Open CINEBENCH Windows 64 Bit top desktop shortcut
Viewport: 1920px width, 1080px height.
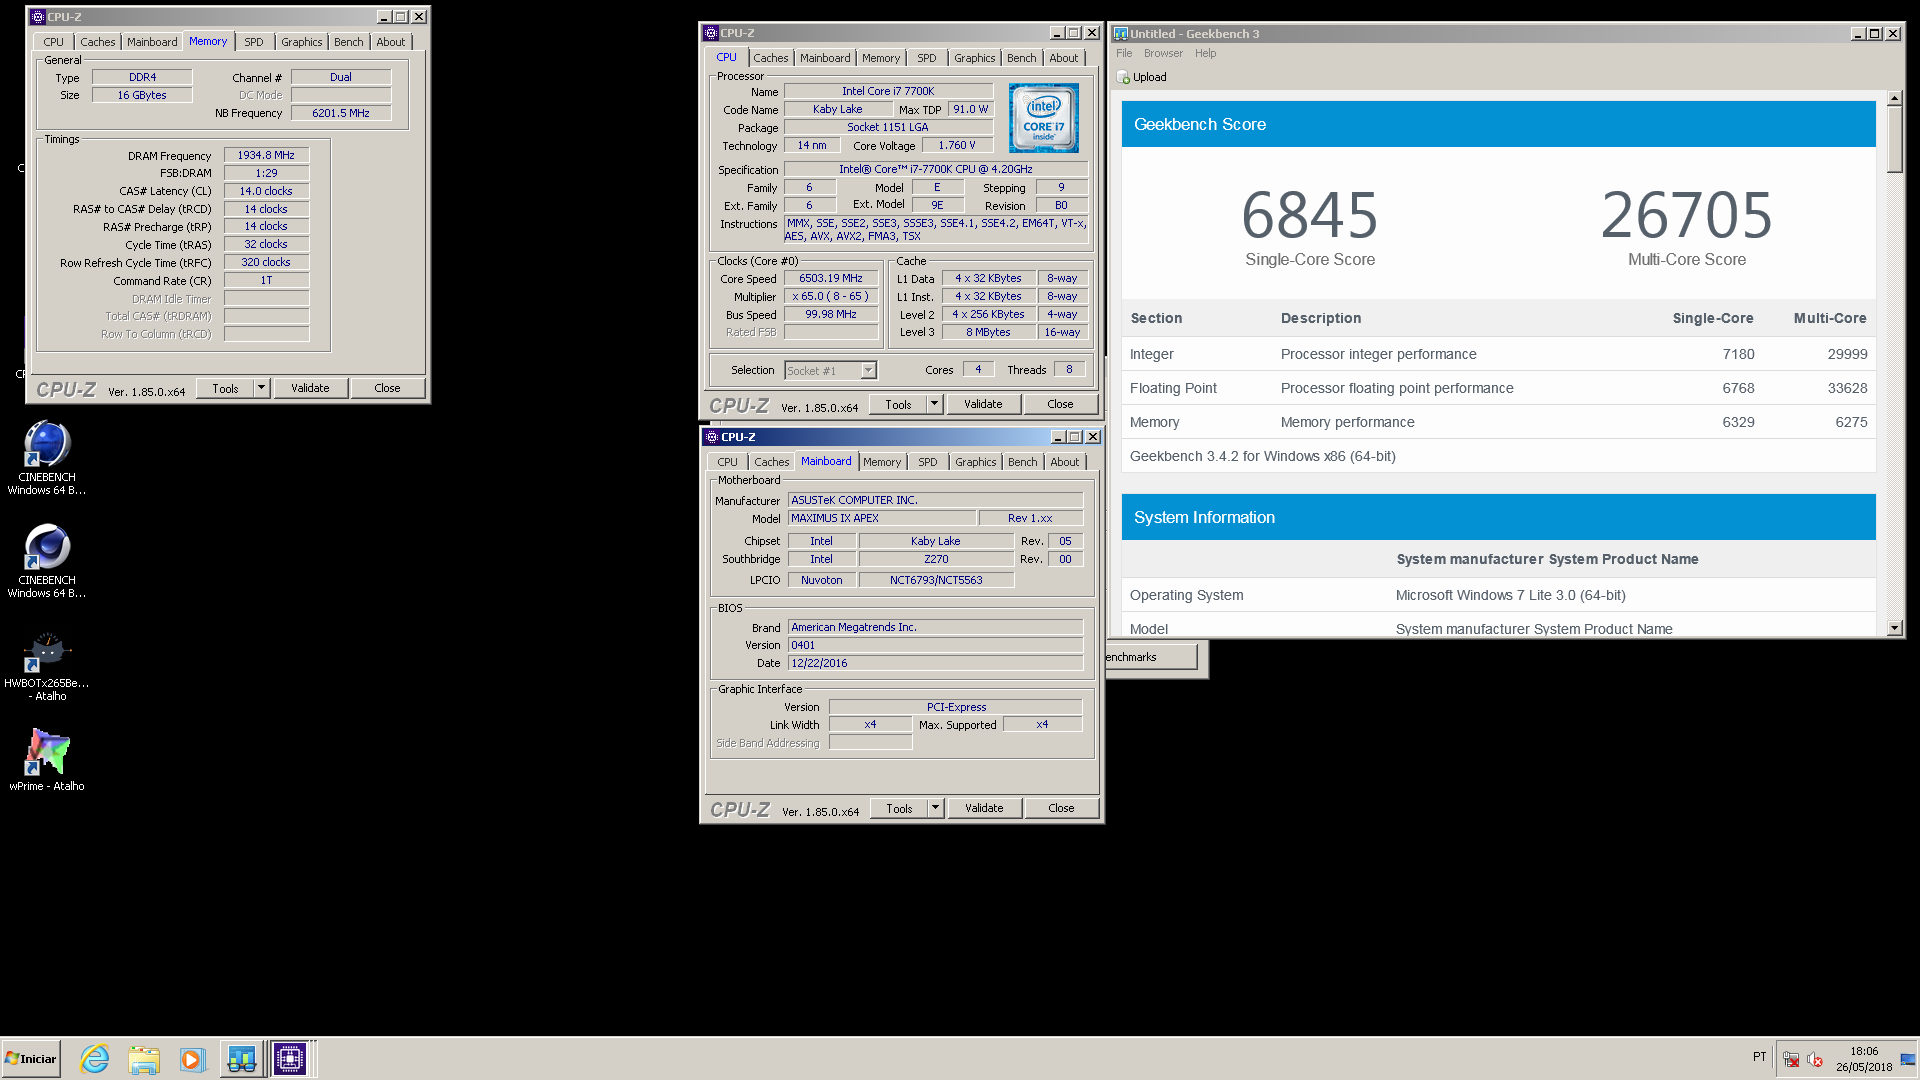tap(47, 457)
